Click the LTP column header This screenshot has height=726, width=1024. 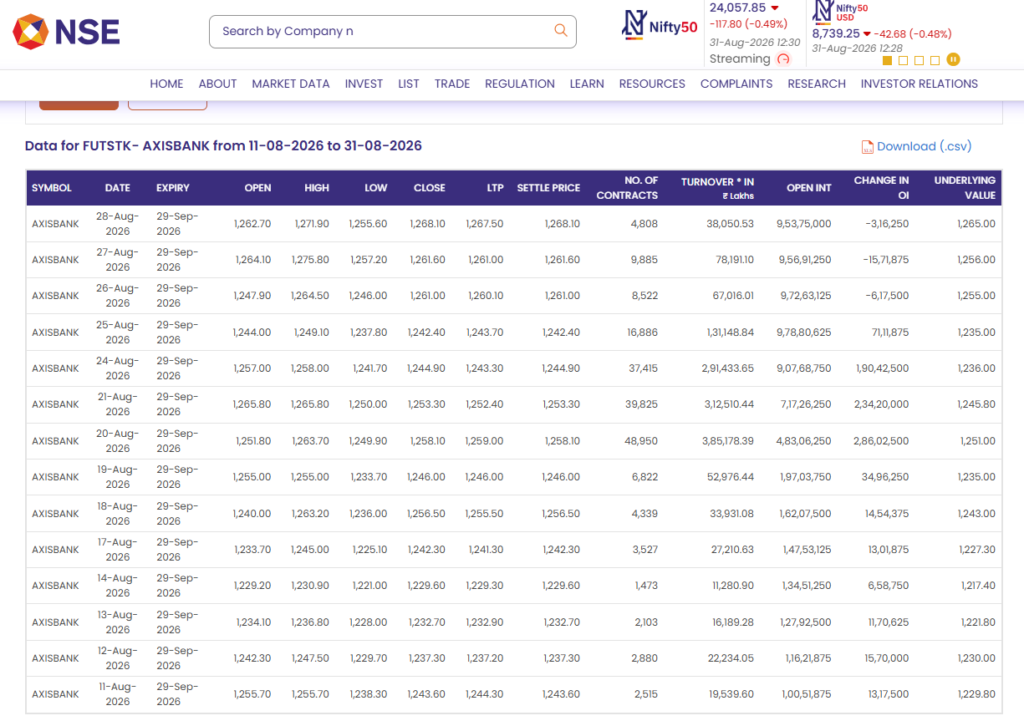coord(495,188)
